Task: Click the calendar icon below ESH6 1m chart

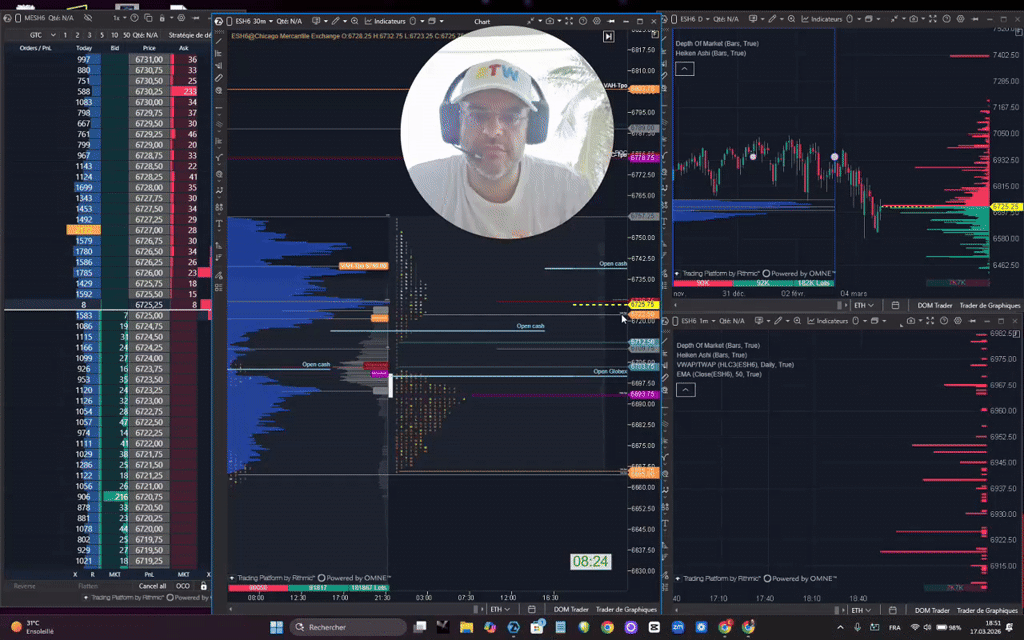Action: tap(893, 610)
